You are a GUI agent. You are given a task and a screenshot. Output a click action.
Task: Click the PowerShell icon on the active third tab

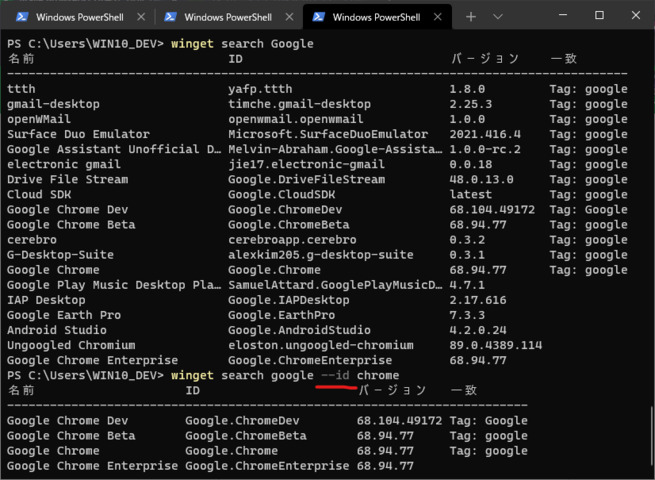pyautogui.click(x=318, y=17)
